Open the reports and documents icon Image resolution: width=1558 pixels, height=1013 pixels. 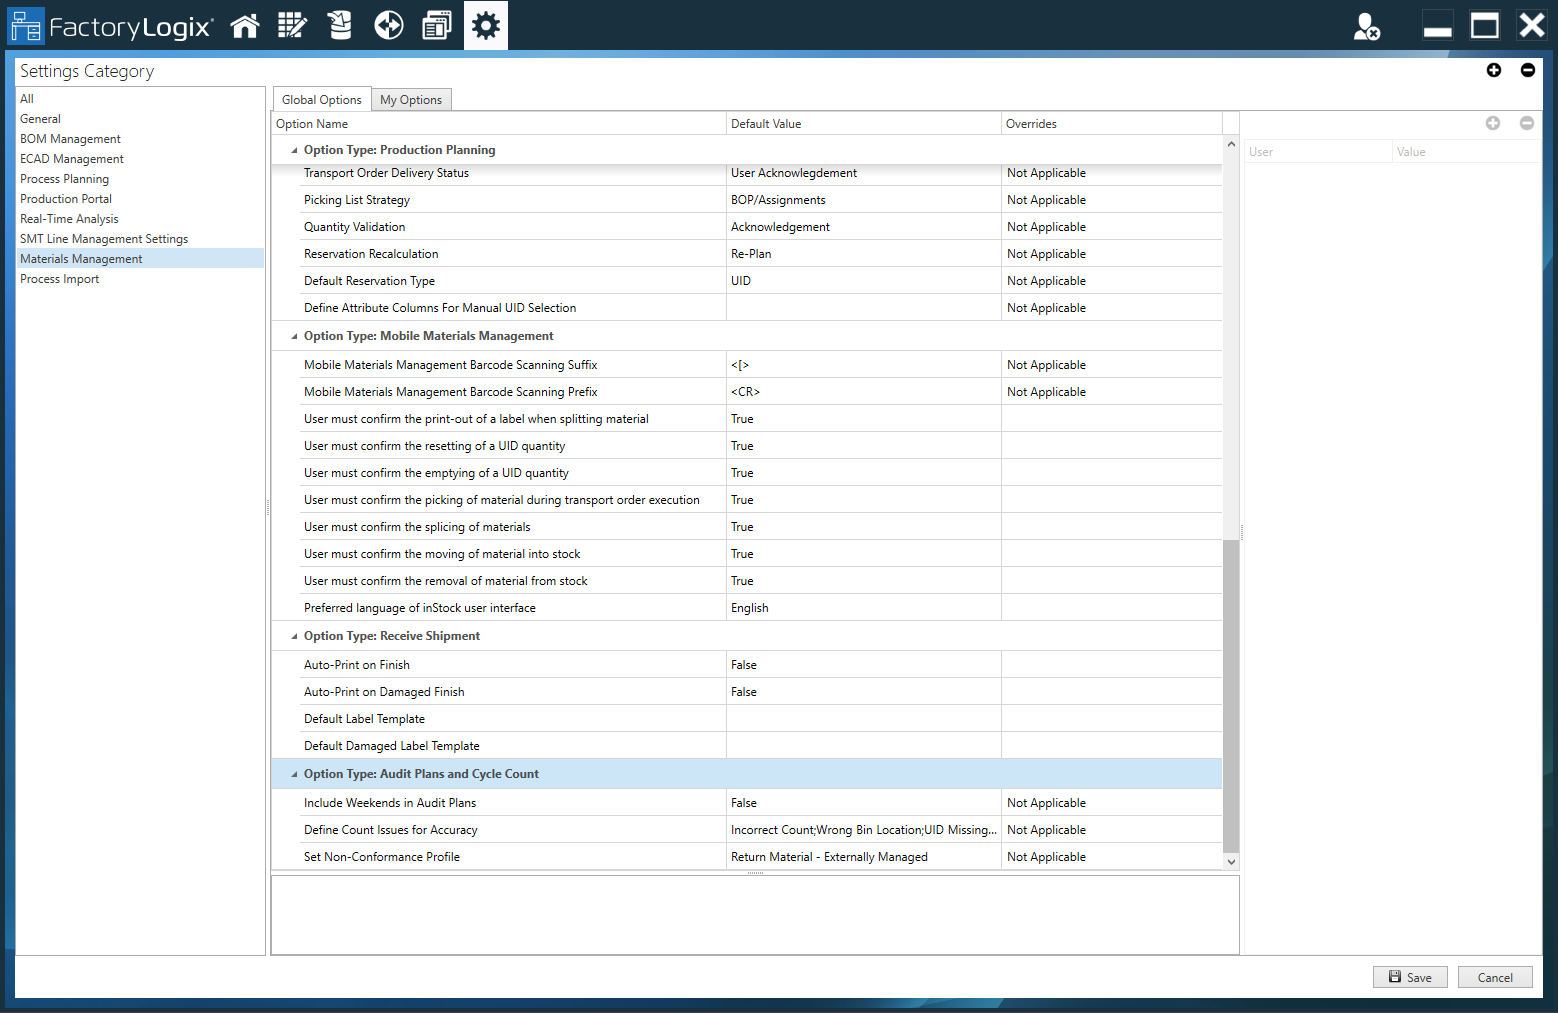437,25
